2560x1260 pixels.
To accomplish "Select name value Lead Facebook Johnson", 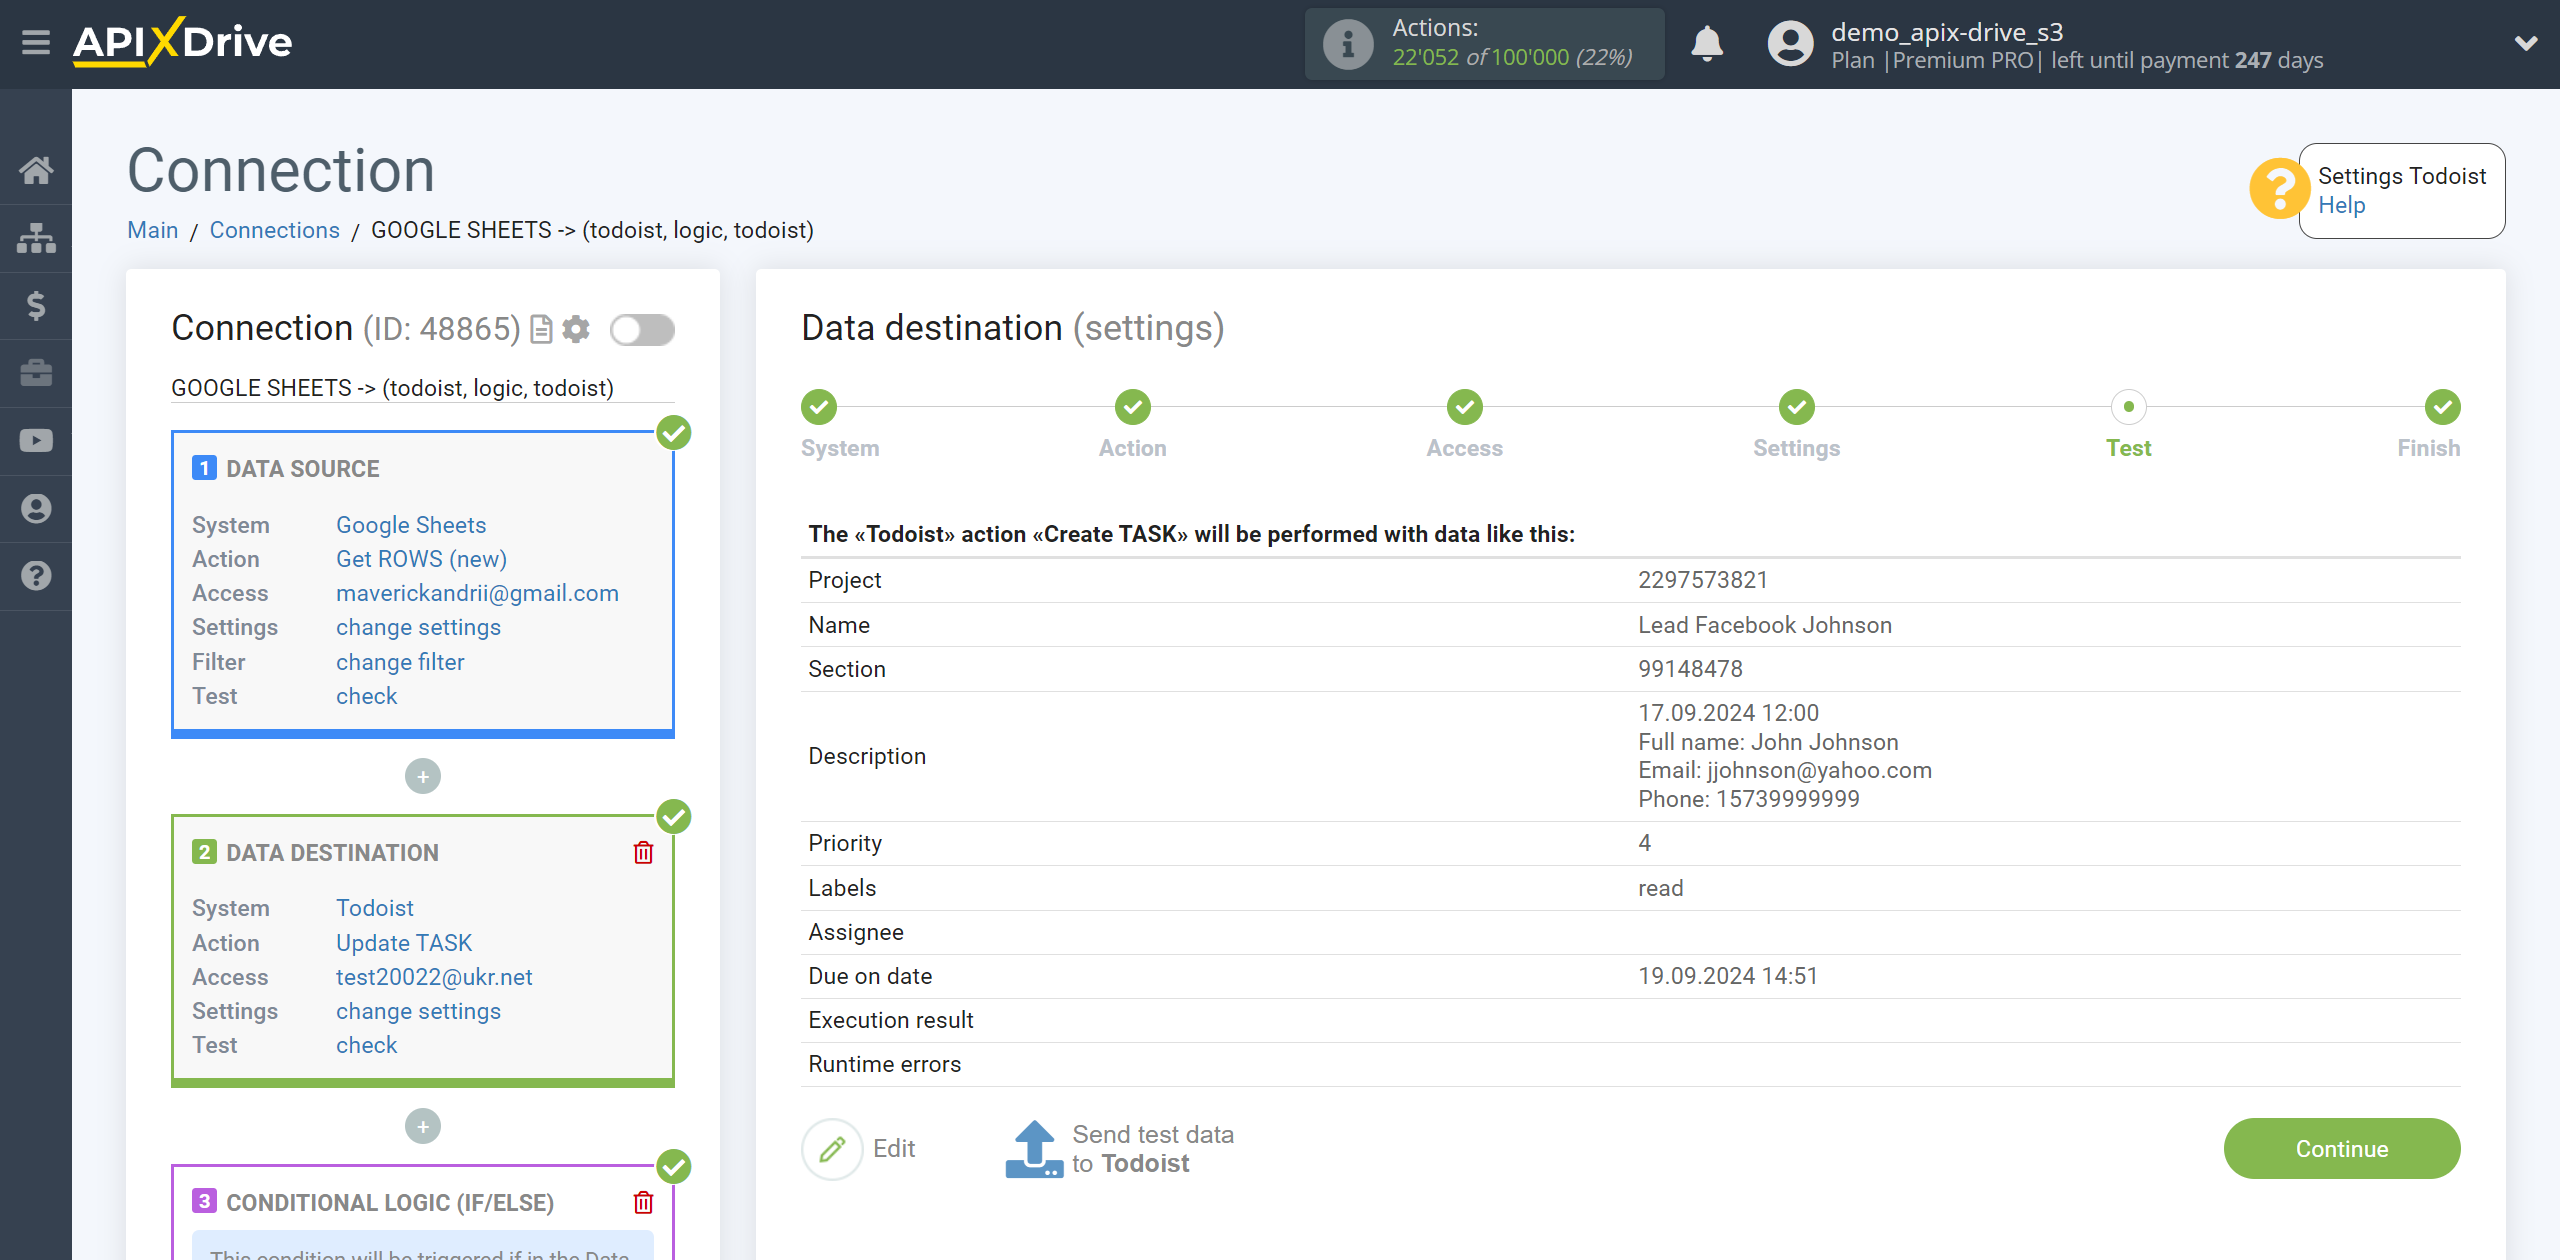I will coord(1765,625).
